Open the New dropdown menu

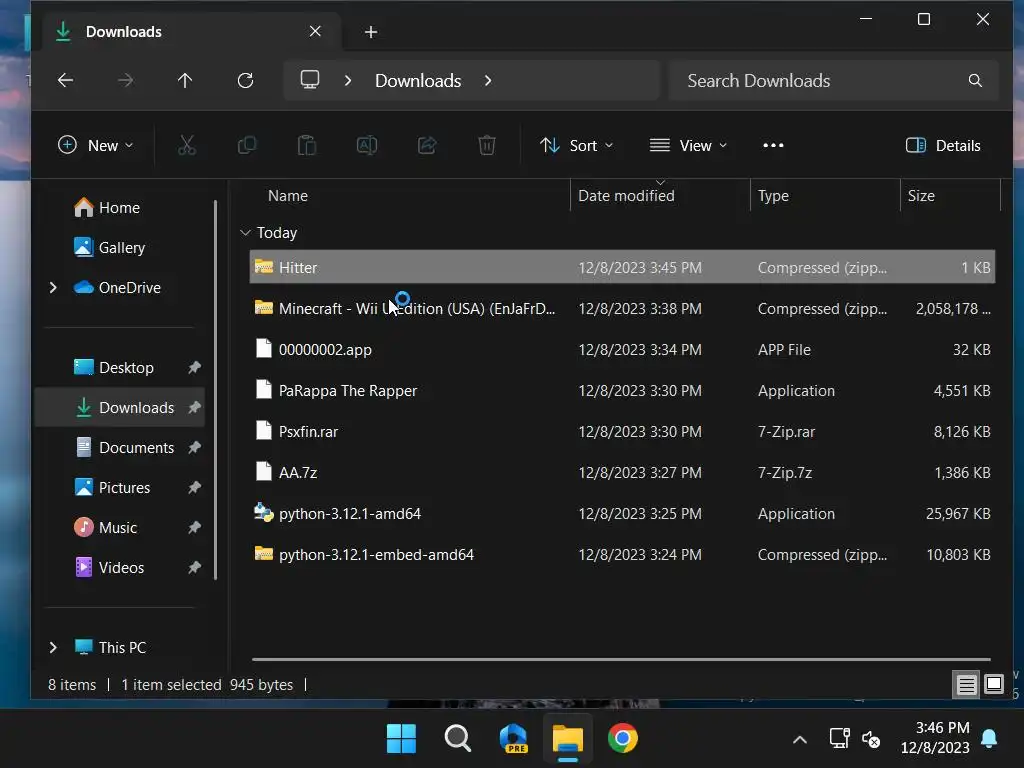tap(95, 145)
